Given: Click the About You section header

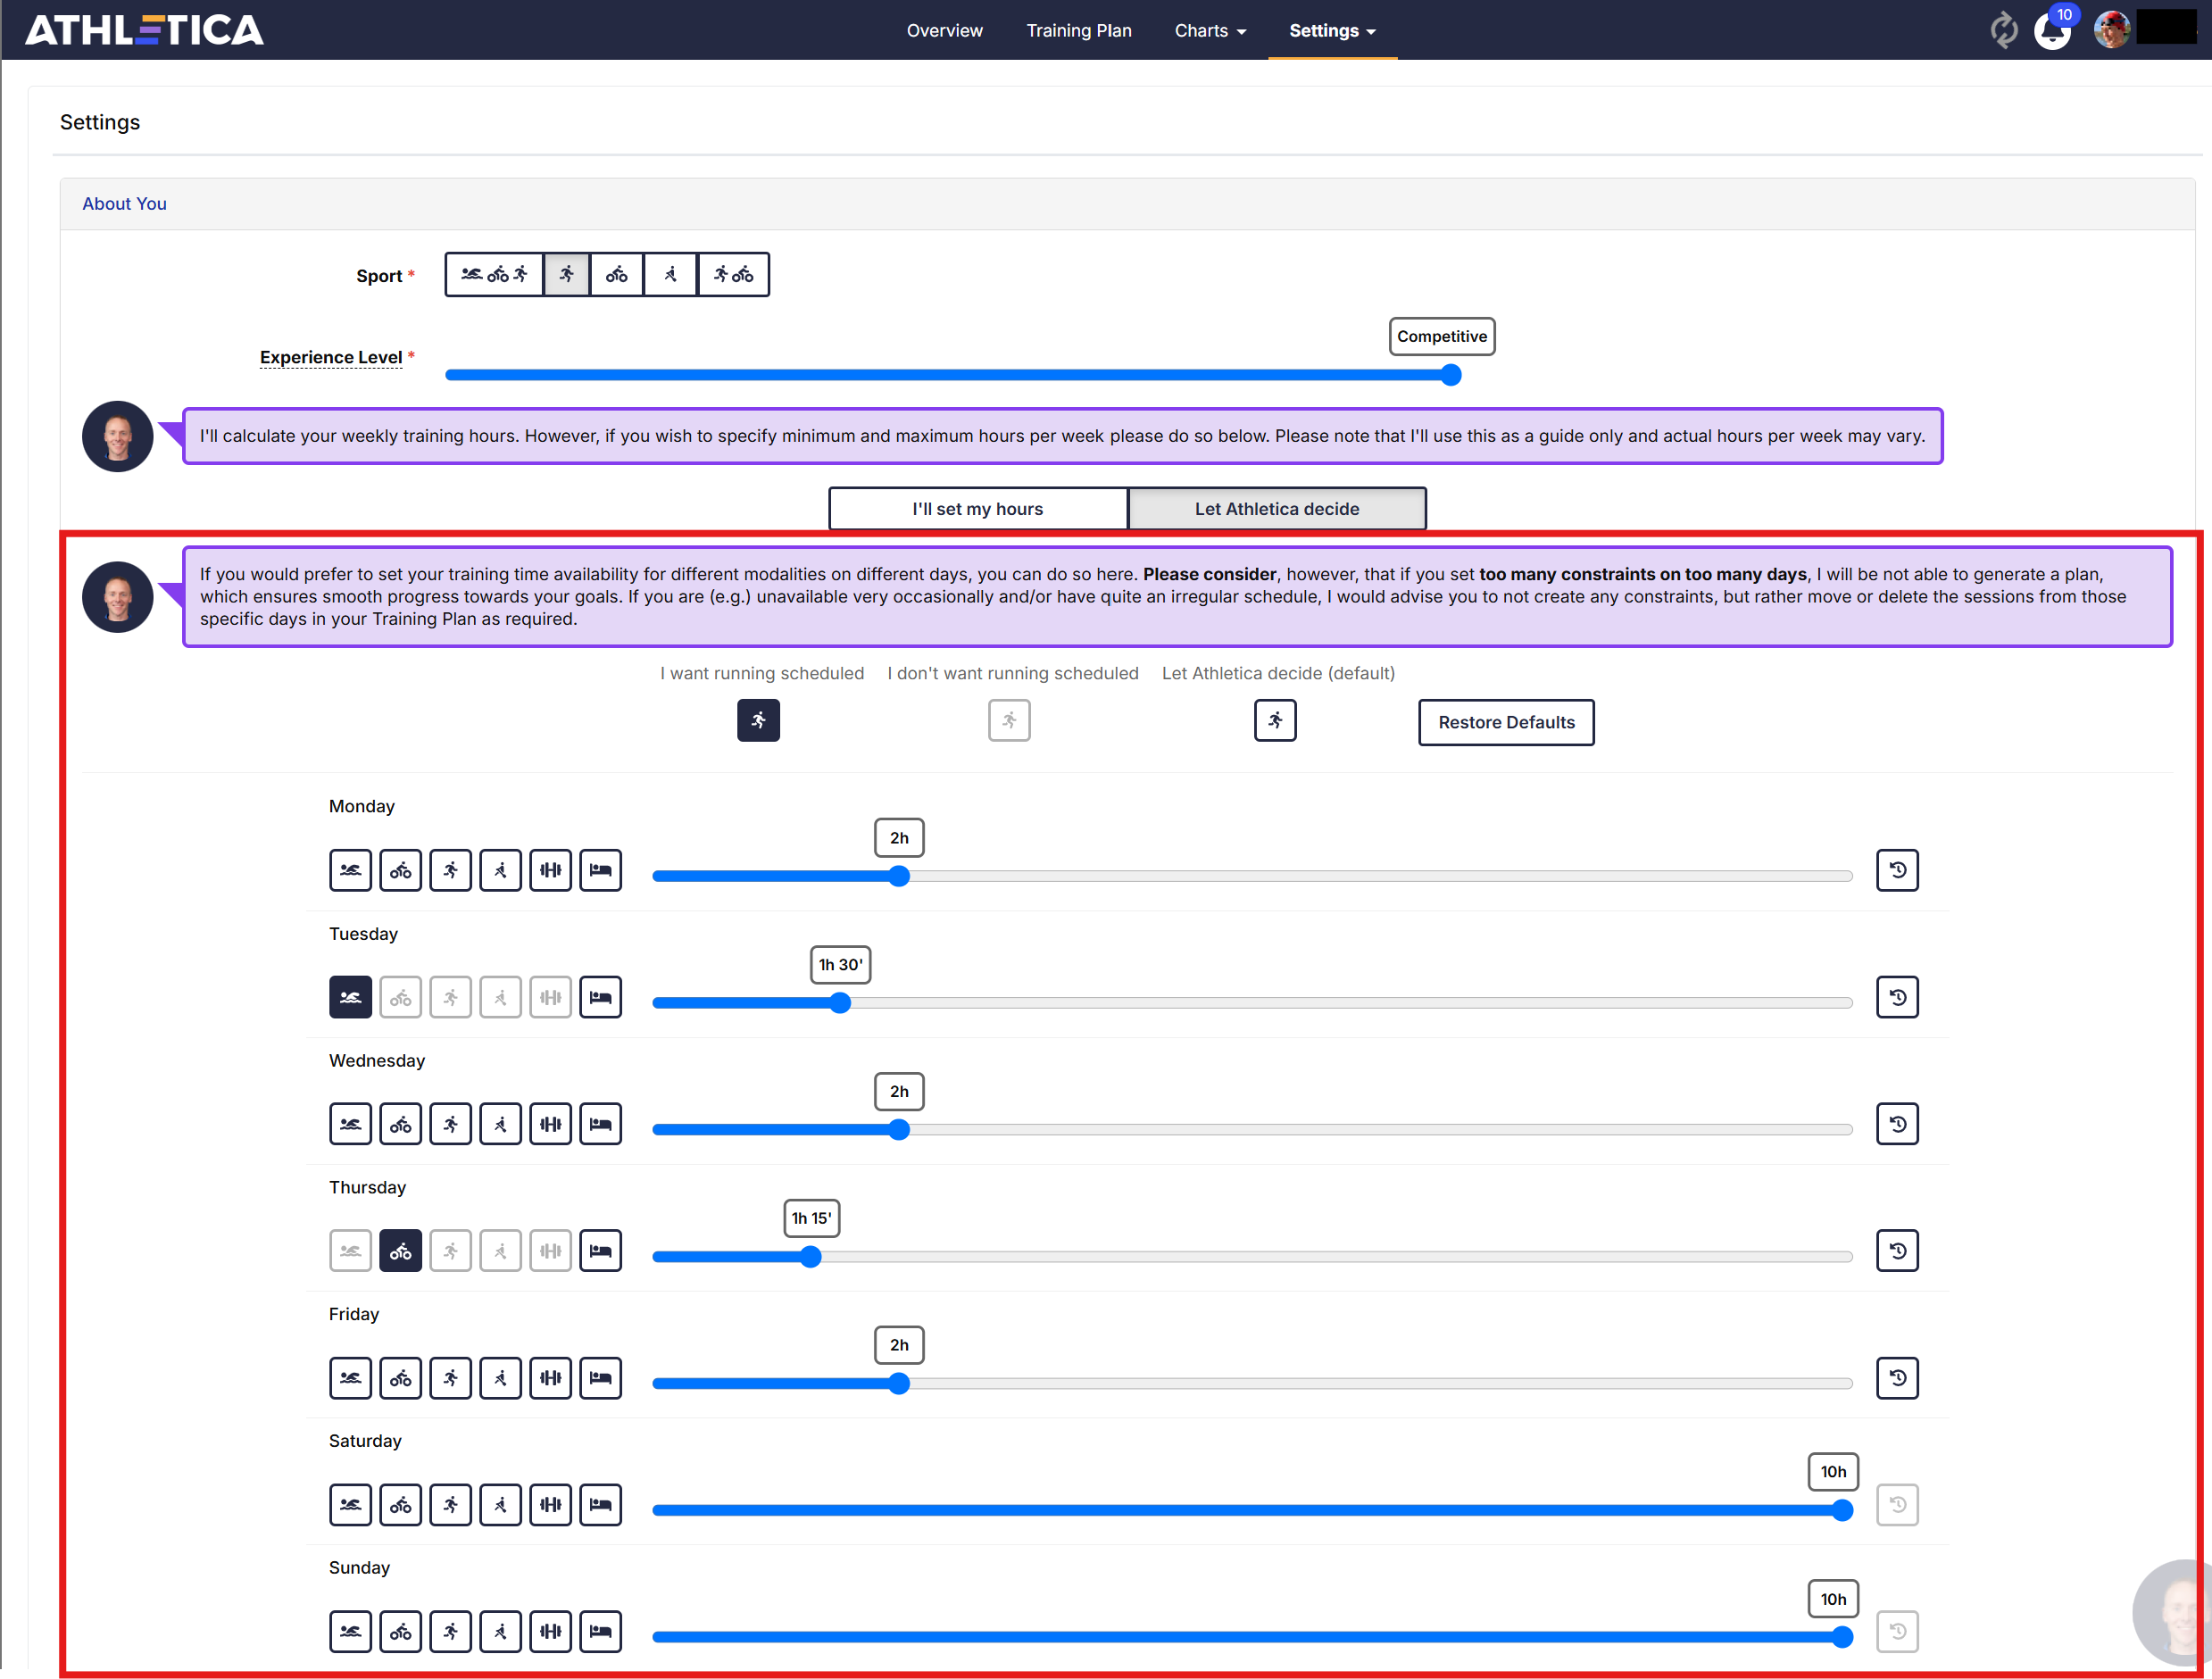Looking at the screenshot, I should (124, 204).
